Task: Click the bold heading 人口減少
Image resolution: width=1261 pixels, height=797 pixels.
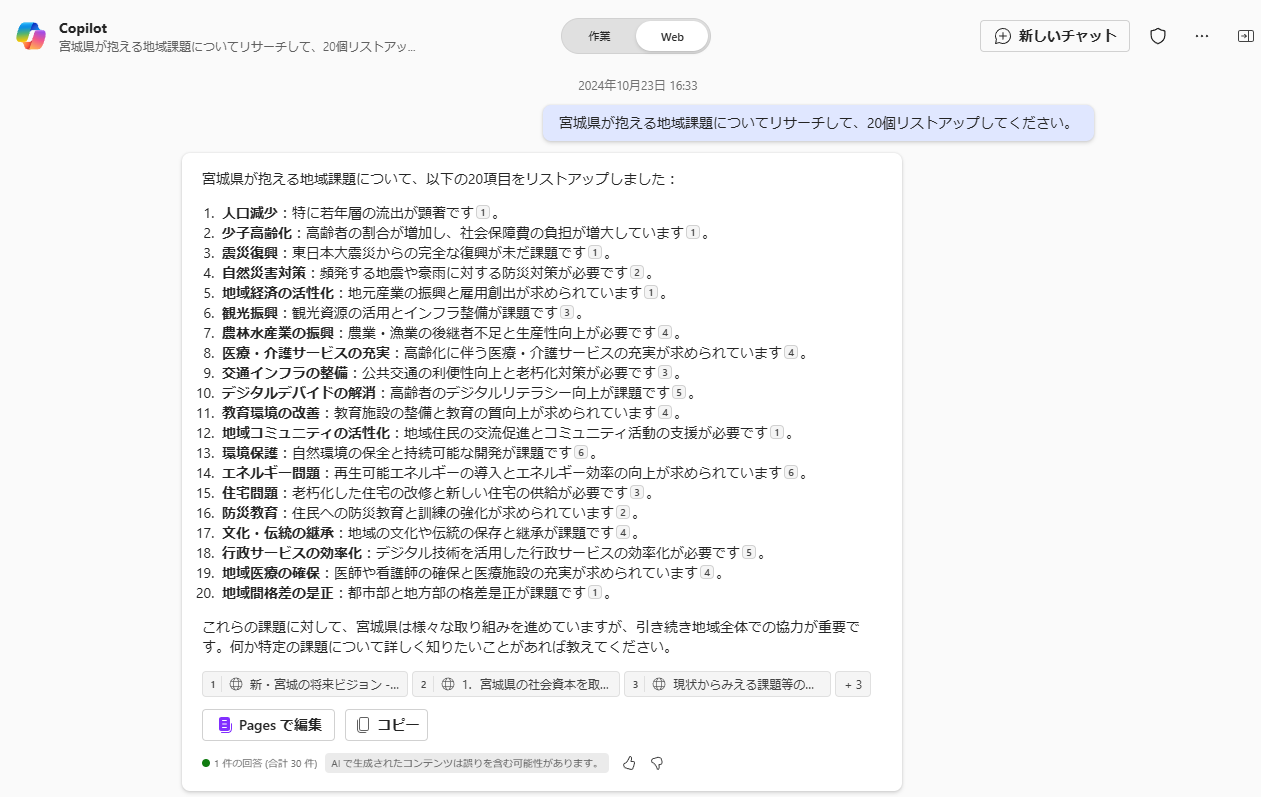Action: click(x=250, y=212)
